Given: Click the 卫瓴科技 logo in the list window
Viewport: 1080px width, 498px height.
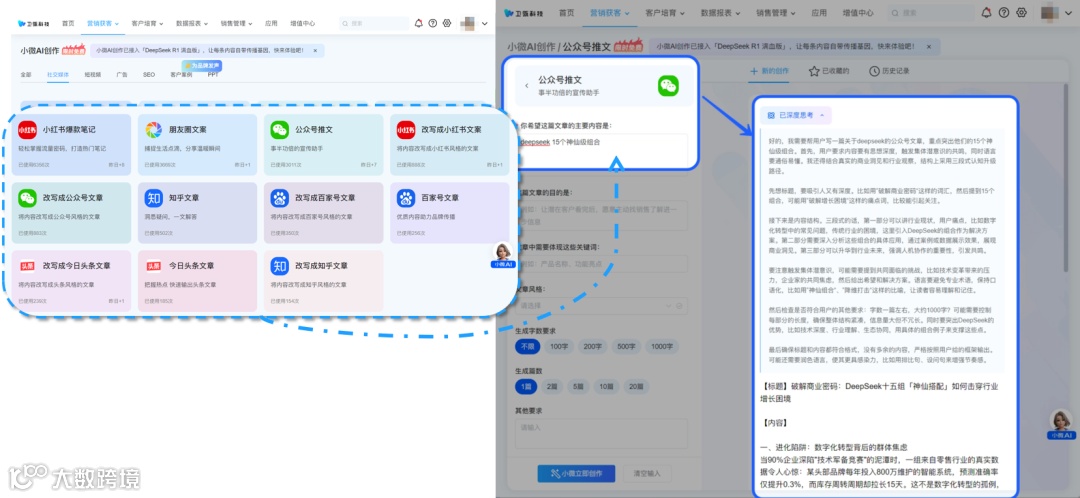Looking at the screenshot, I should (x=34, y=23).
